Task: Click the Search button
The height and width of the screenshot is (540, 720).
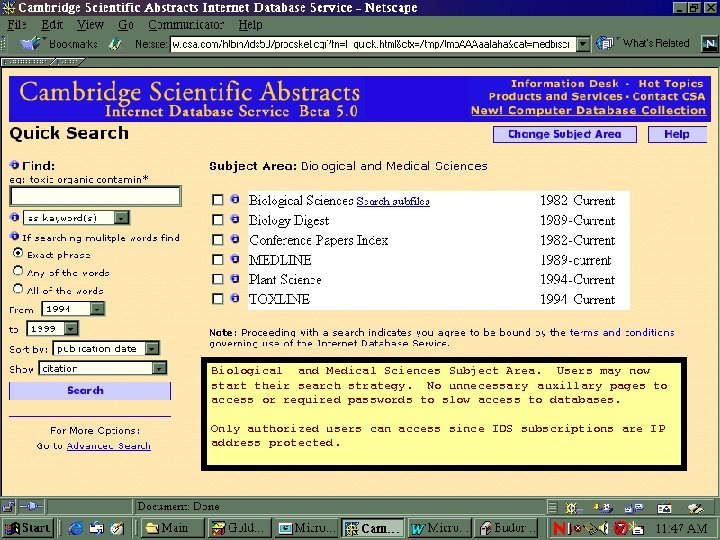Action: coord(90,391)
